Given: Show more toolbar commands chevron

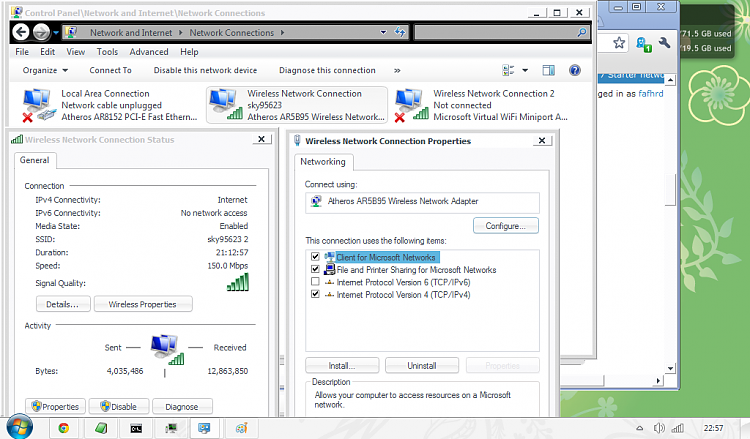Looking at the screenshot, I should (x=397, y=71).
